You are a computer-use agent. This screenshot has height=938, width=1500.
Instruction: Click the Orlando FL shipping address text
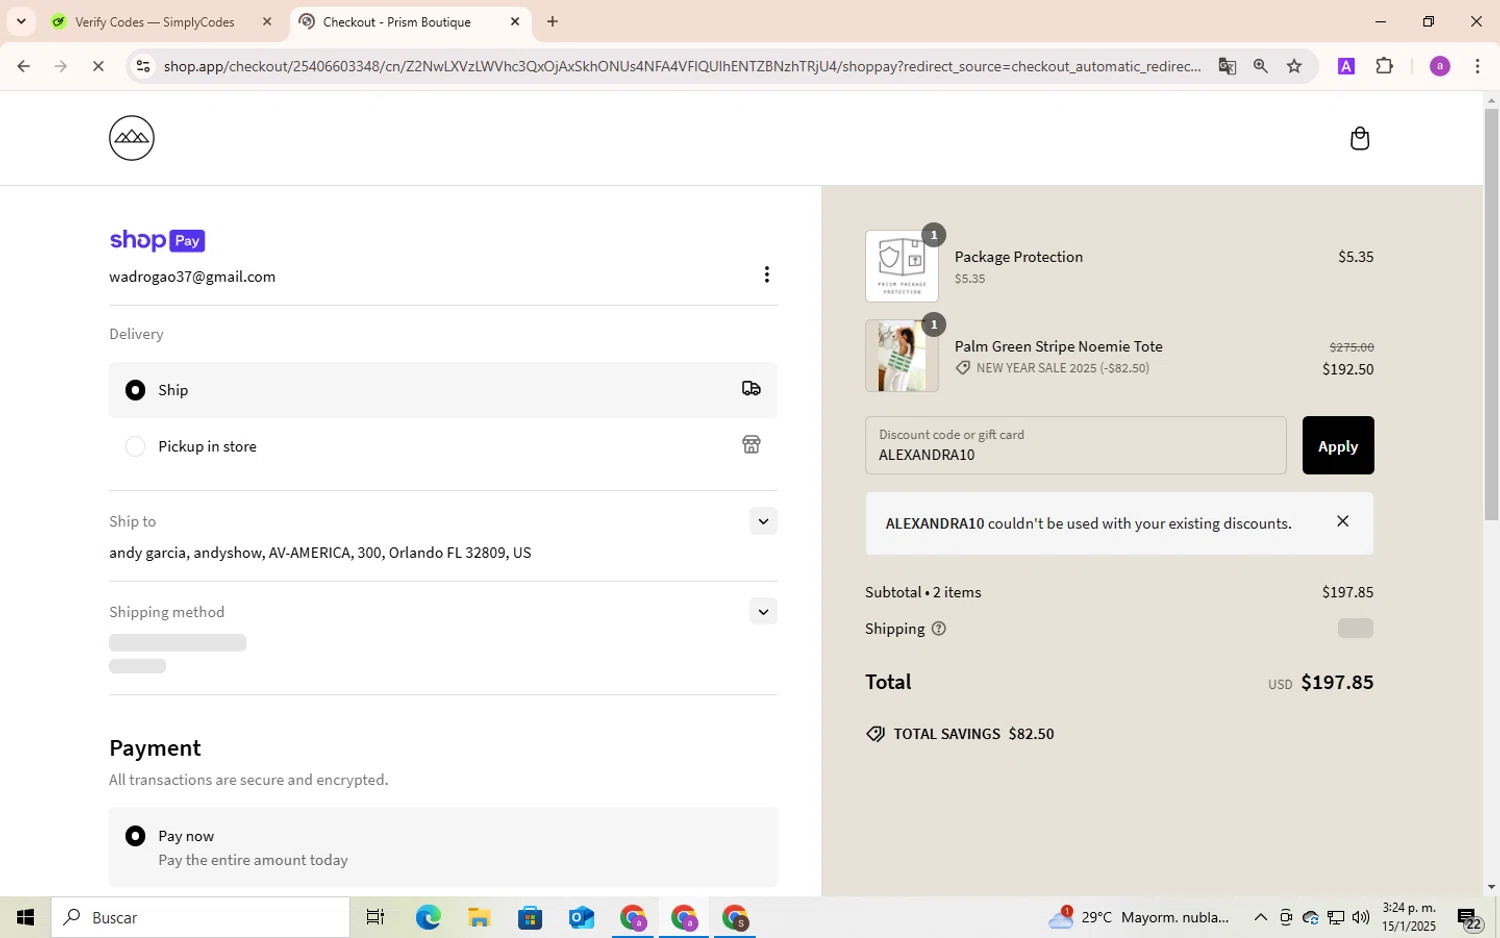(320, 553)
